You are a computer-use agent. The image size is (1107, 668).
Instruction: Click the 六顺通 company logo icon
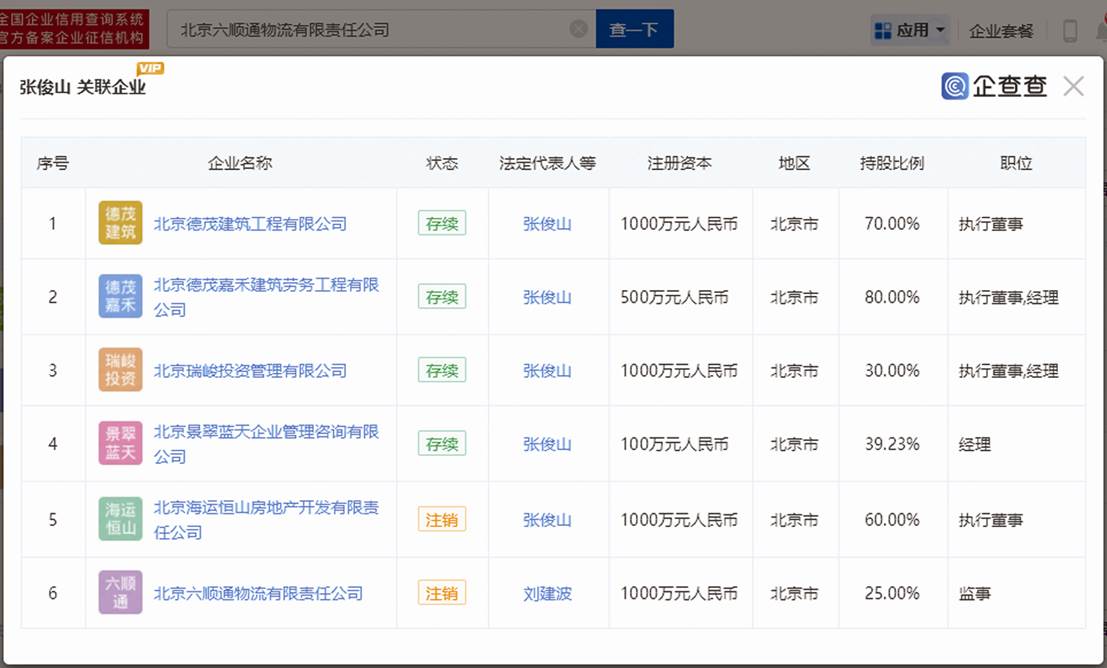click(120, 592)
